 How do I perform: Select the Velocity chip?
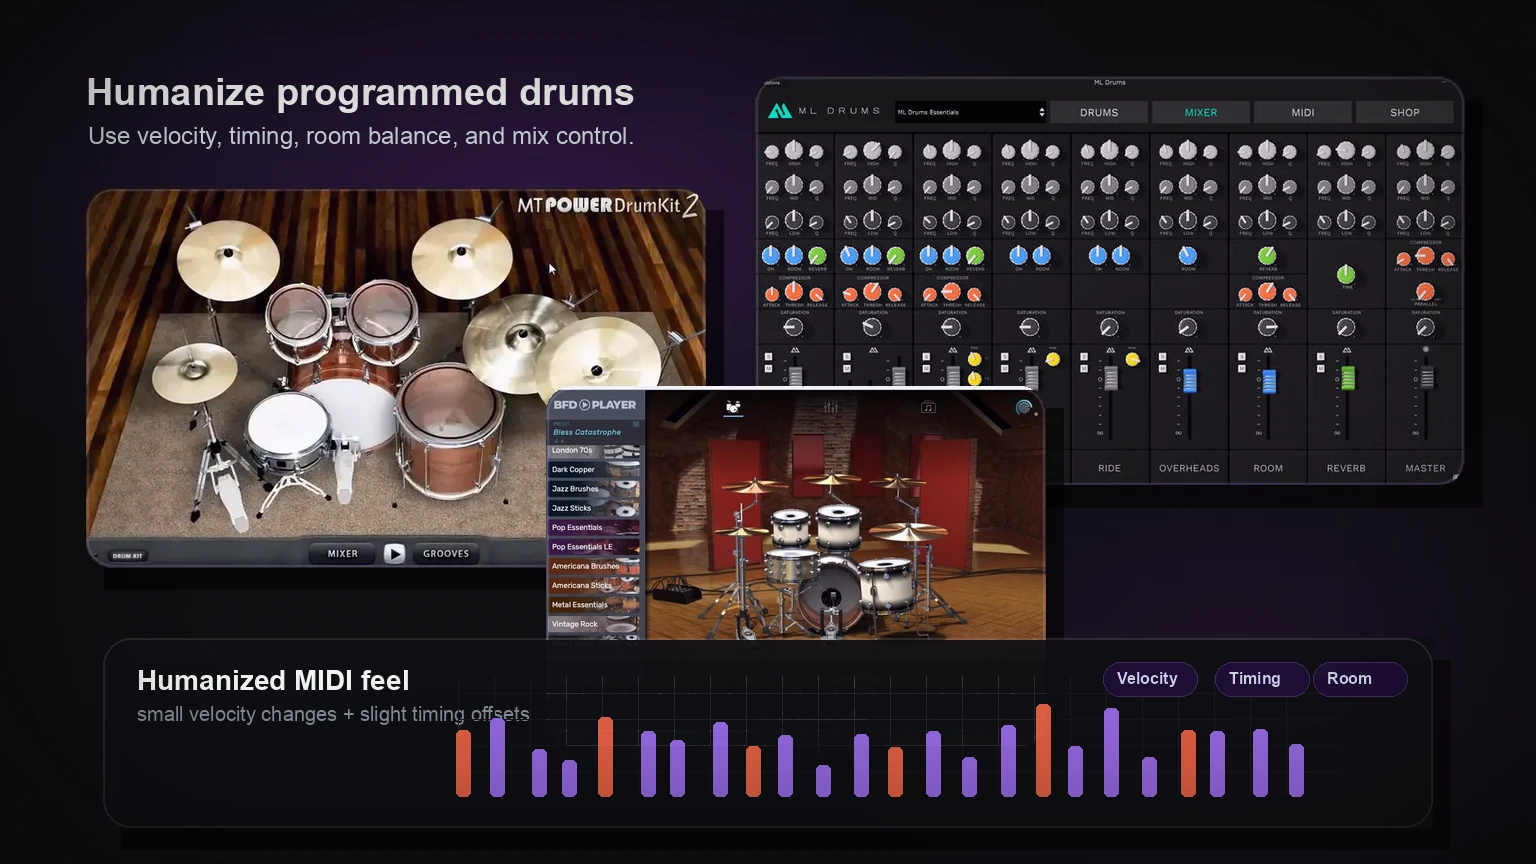tap(1150, 679)
